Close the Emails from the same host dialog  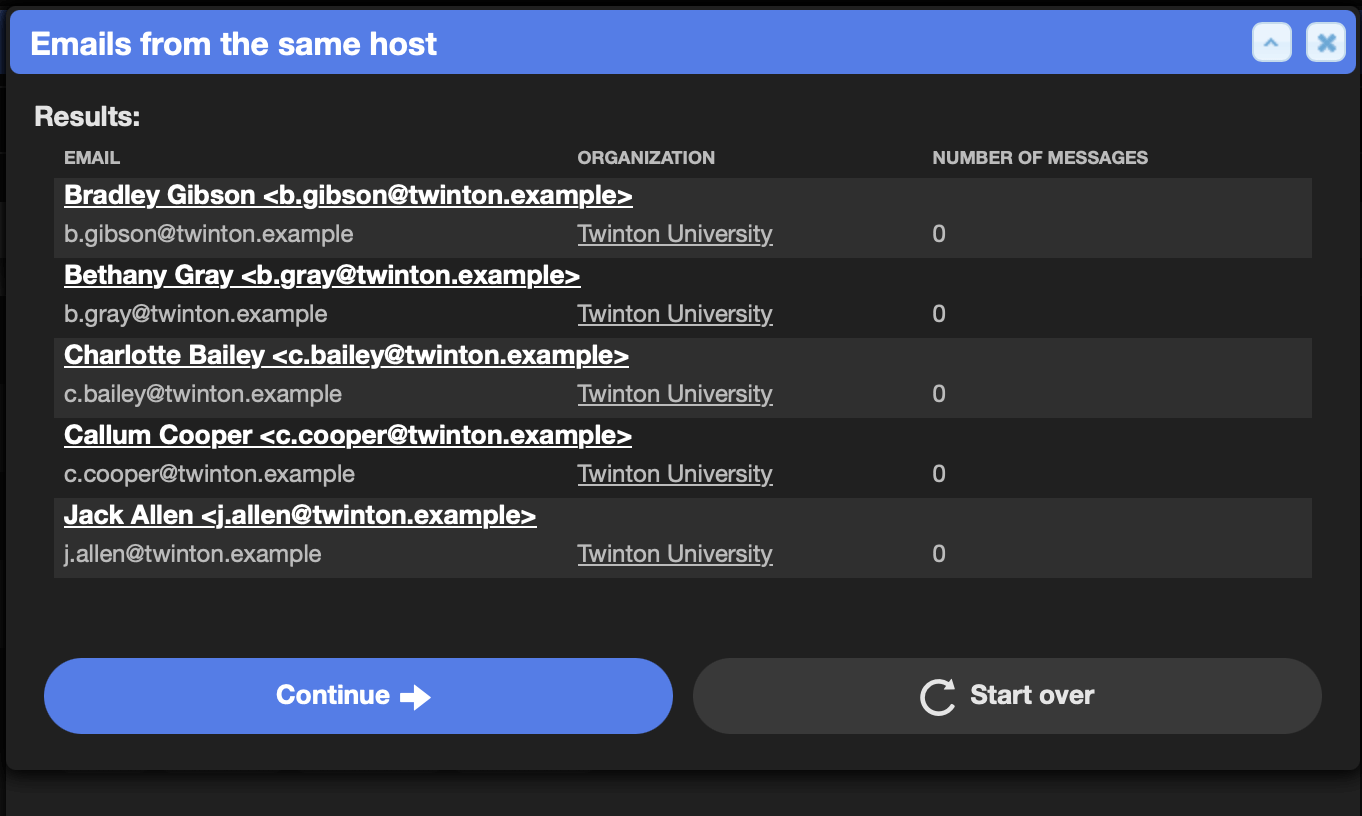coord(1326,43)
